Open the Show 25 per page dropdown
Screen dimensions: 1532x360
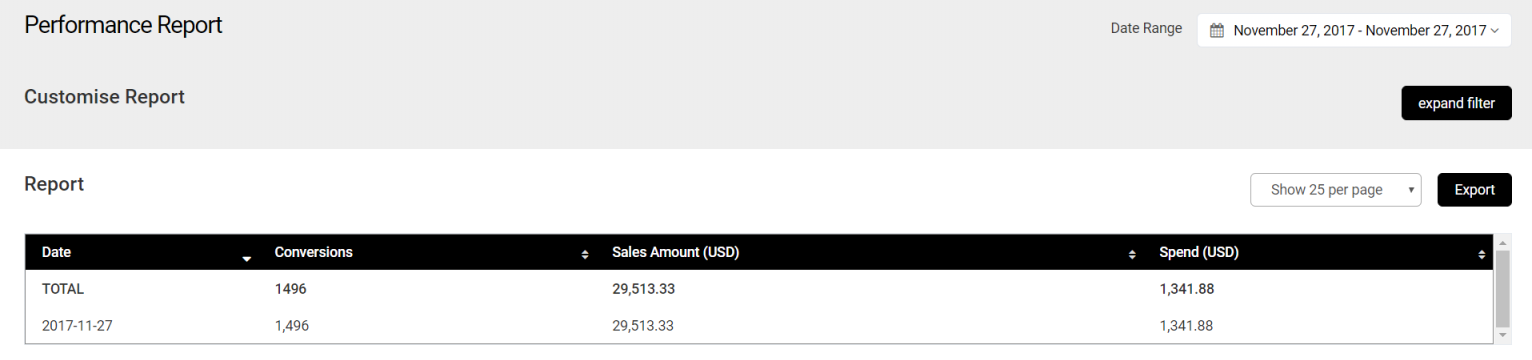(x=1336, y=190)
